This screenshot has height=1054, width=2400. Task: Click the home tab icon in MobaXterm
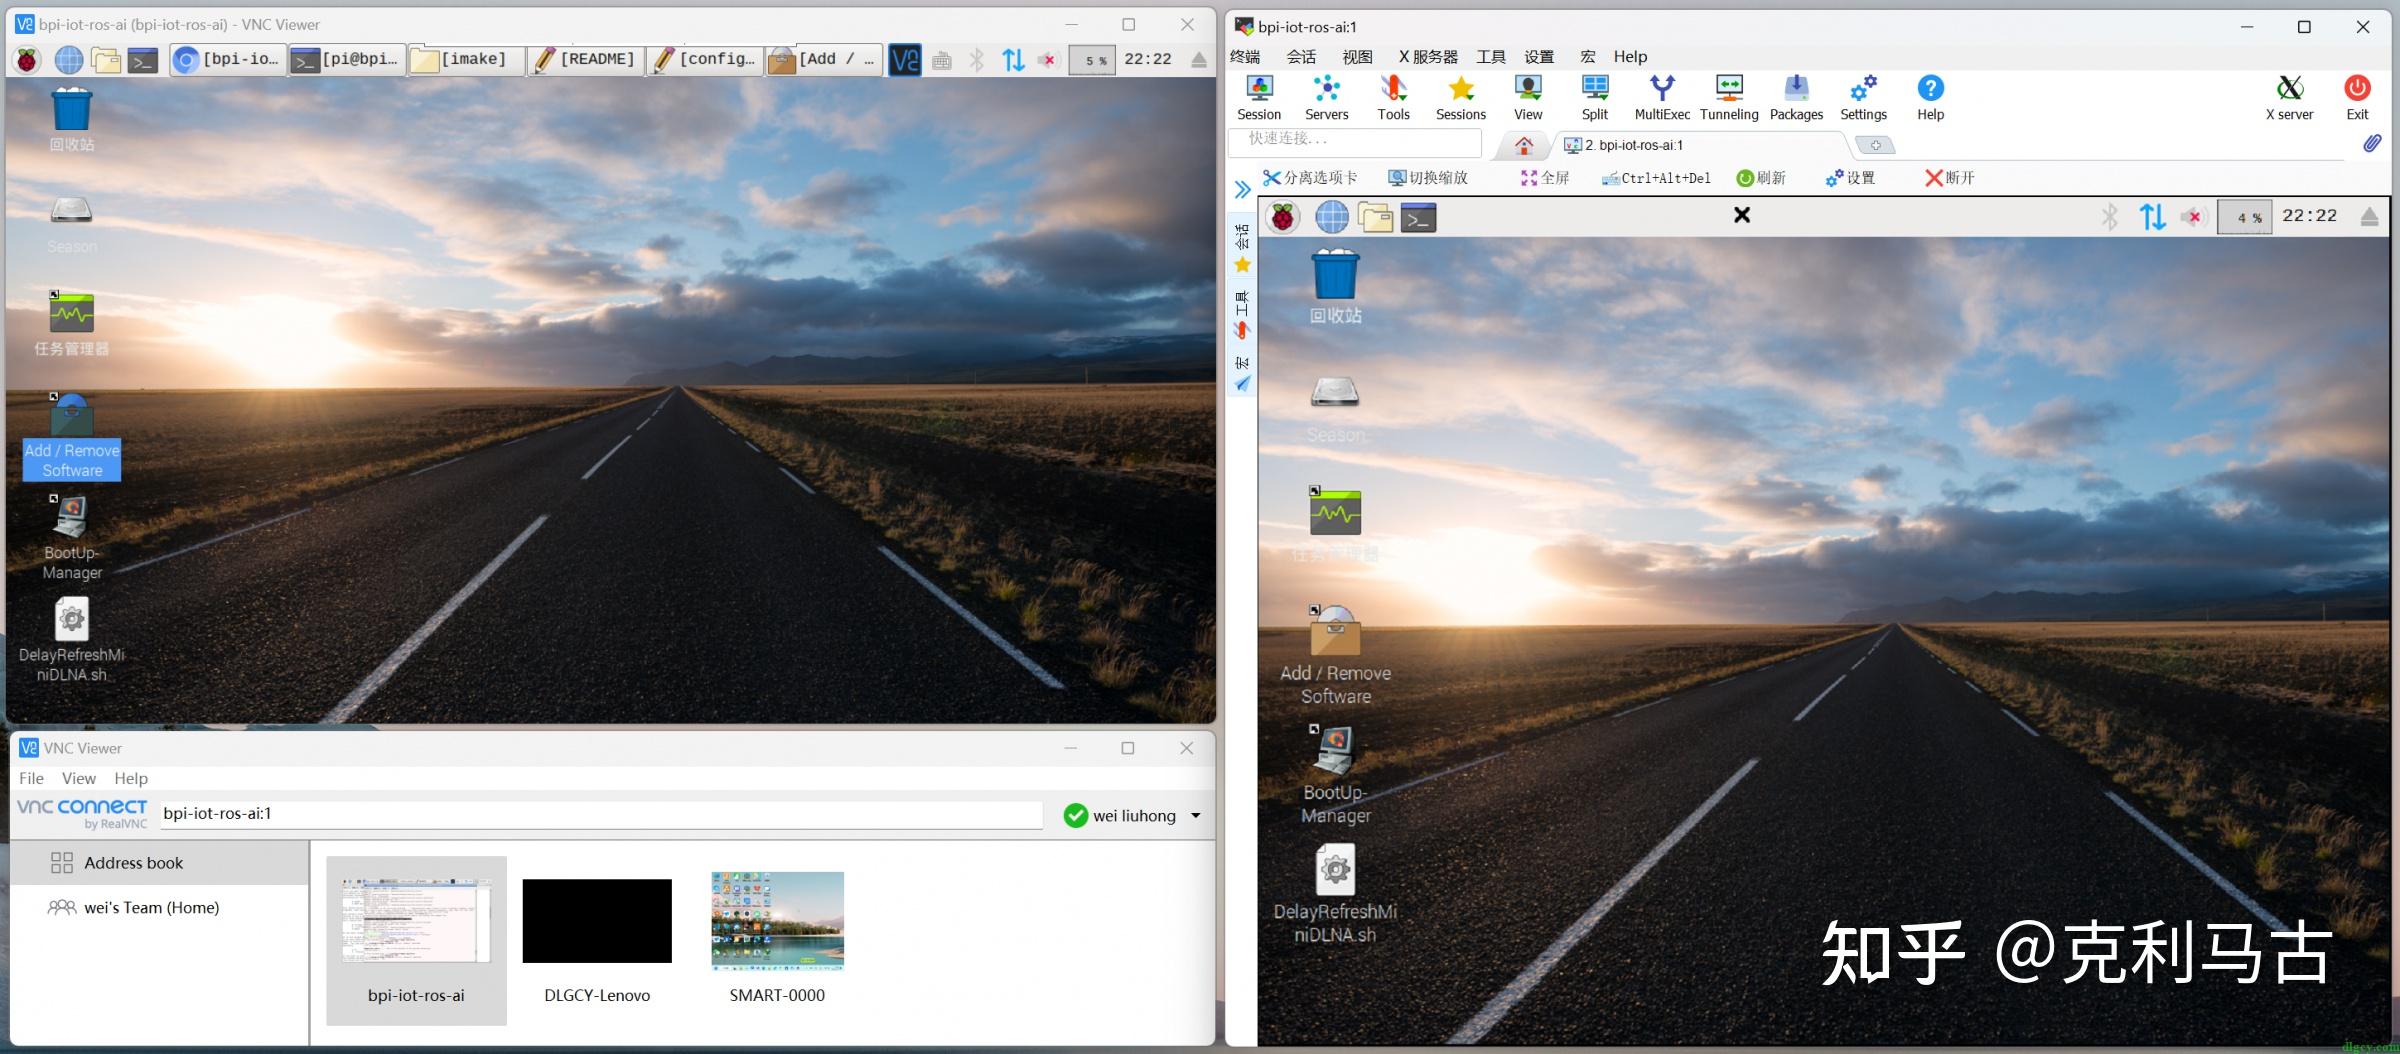(x=1523, y=146)
